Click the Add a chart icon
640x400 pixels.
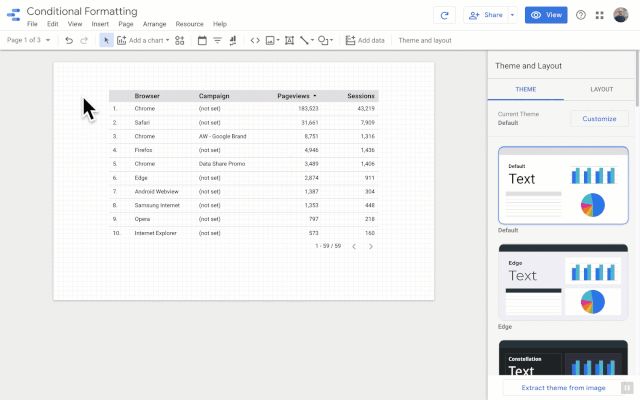(121, 40)
